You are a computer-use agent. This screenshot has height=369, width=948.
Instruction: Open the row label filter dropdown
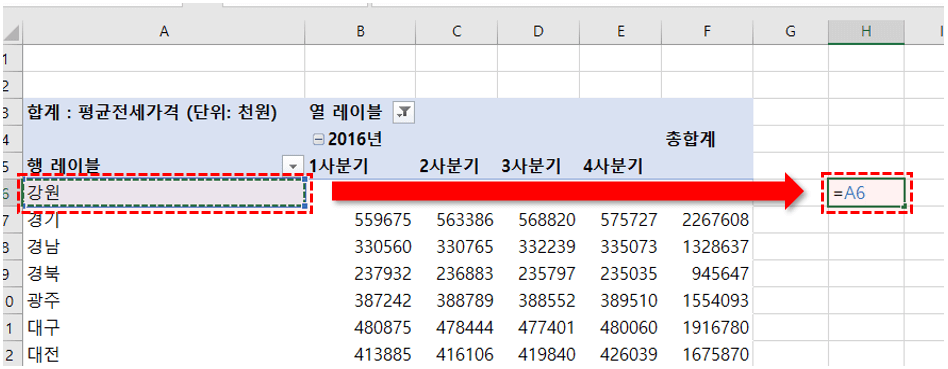(x=293, y=165)
